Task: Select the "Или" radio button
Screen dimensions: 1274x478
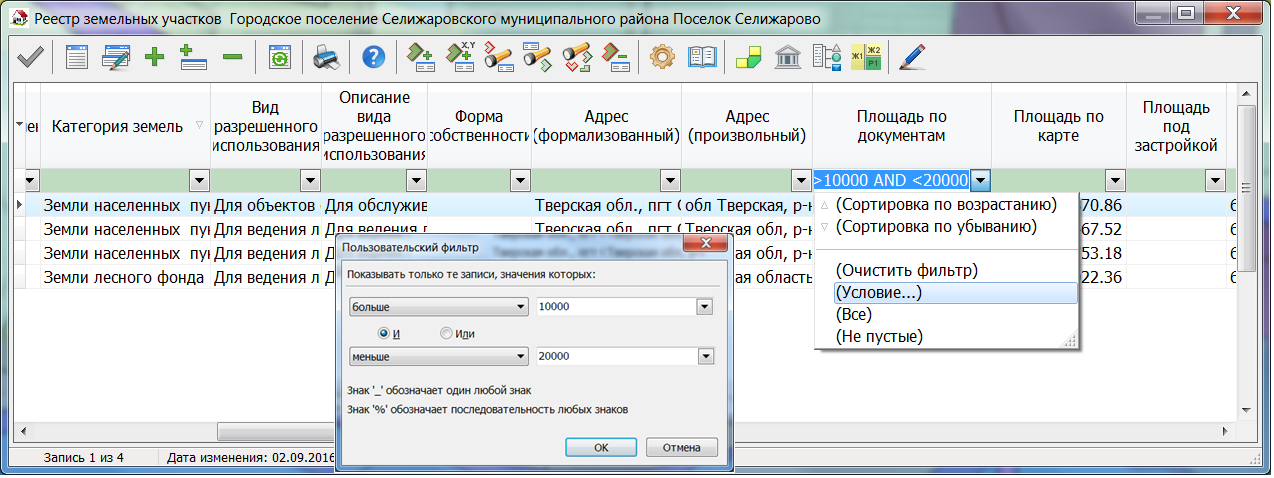Action: click(x=446, y=333)
